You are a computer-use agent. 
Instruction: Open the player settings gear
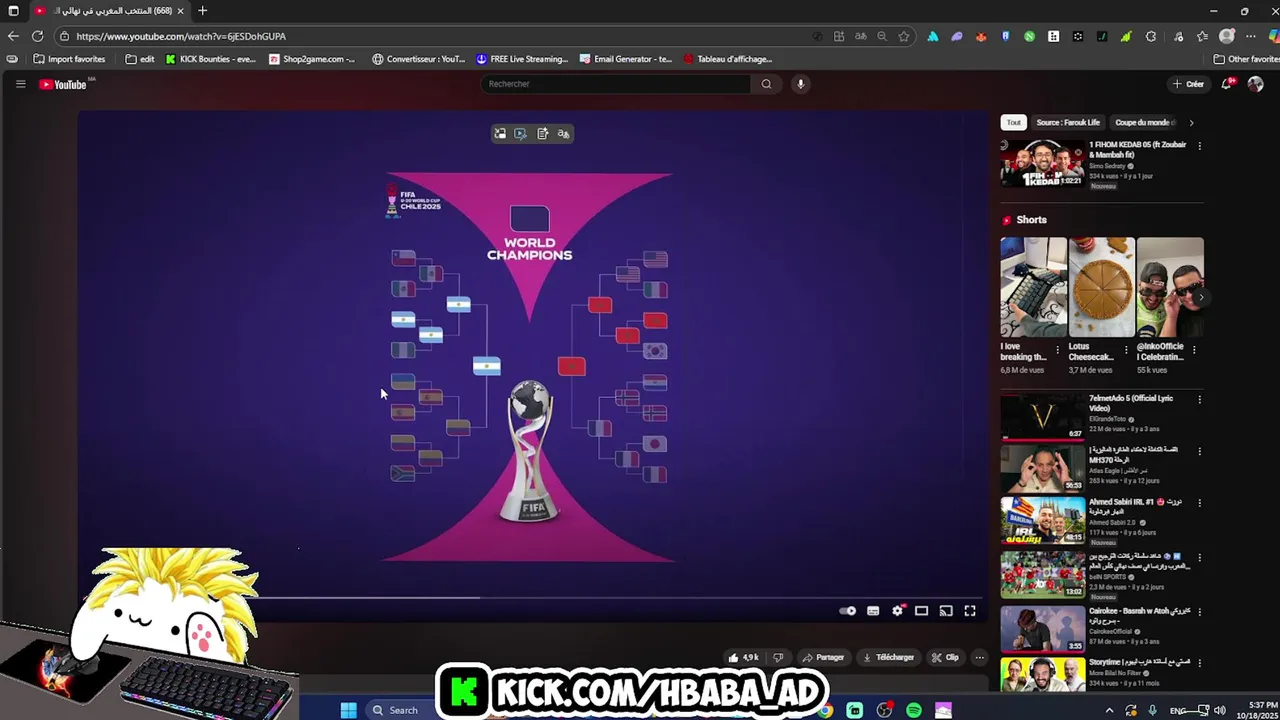[x=897, y=611]
